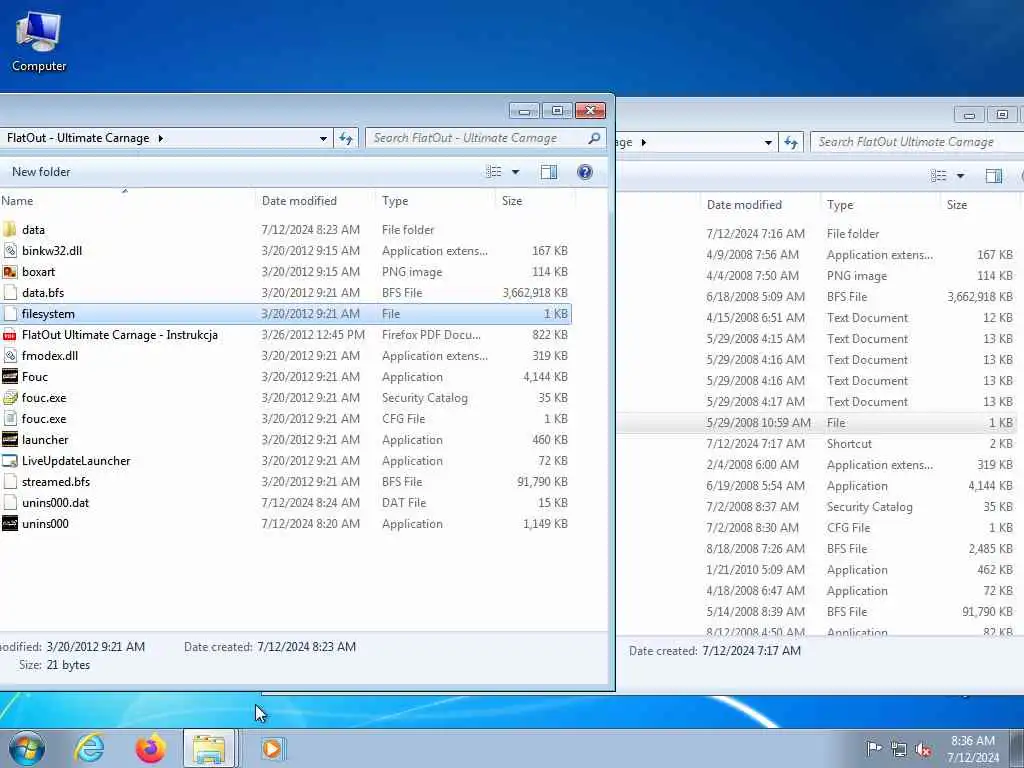The width and height of the screenshot is (1024, 768).
Task: Sort back window by Type column
Action: coord(880,205)
